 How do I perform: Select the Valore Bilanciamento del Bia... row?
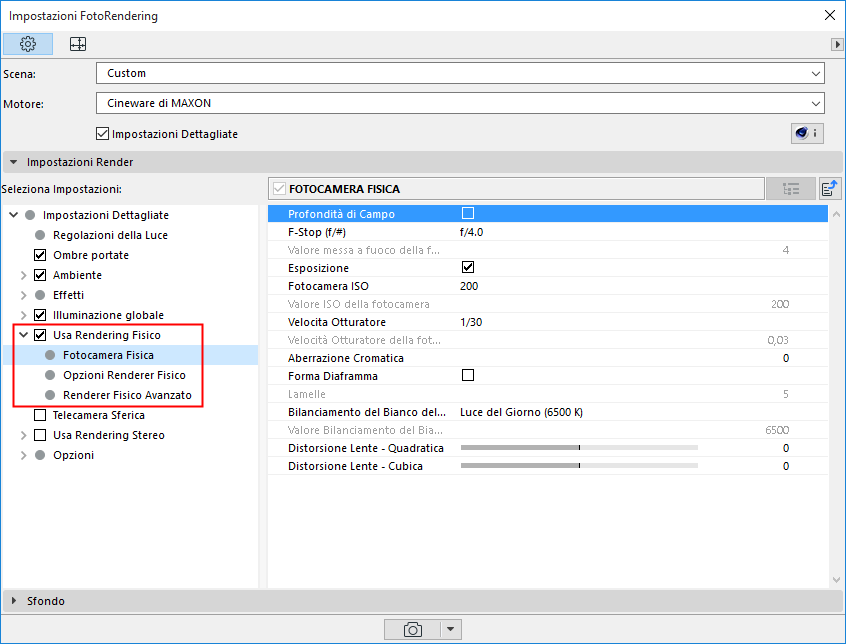click(548, 430)
